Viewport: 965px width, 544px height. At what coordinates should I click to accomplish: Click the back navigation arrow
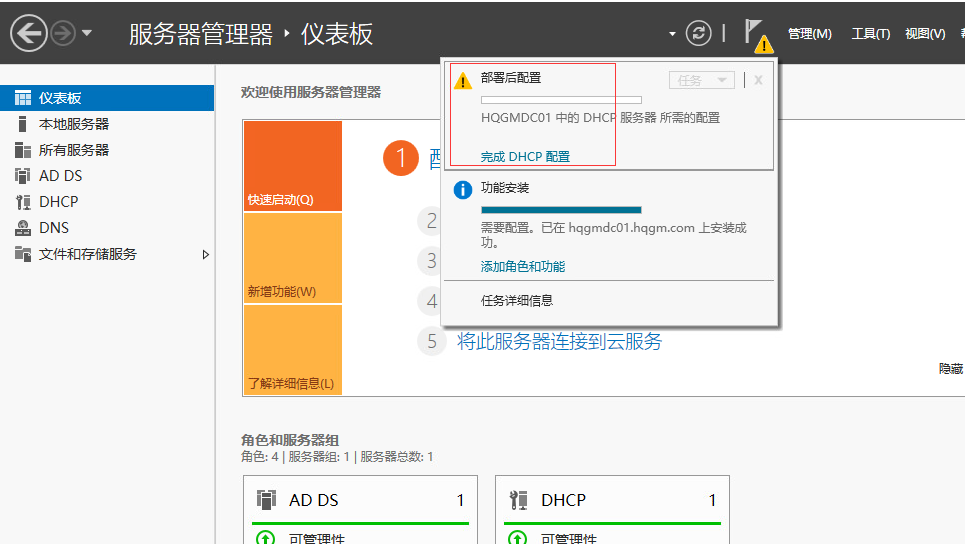point(29,34)
